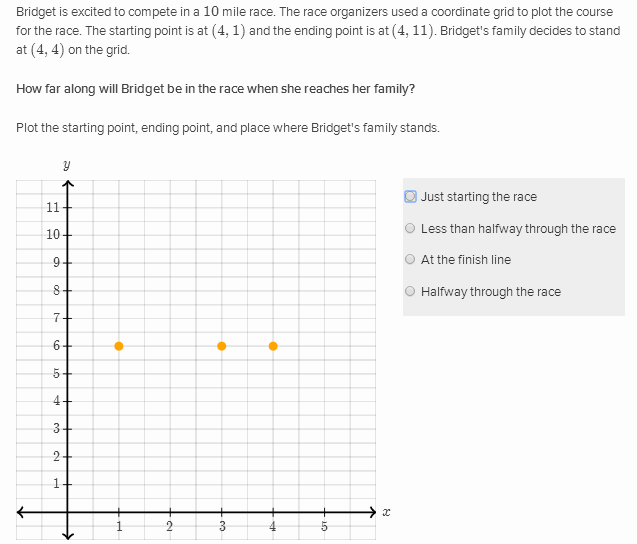637x544 pixels.
Task: Click the orange point at x equals 3
Action: coord(222,346)
